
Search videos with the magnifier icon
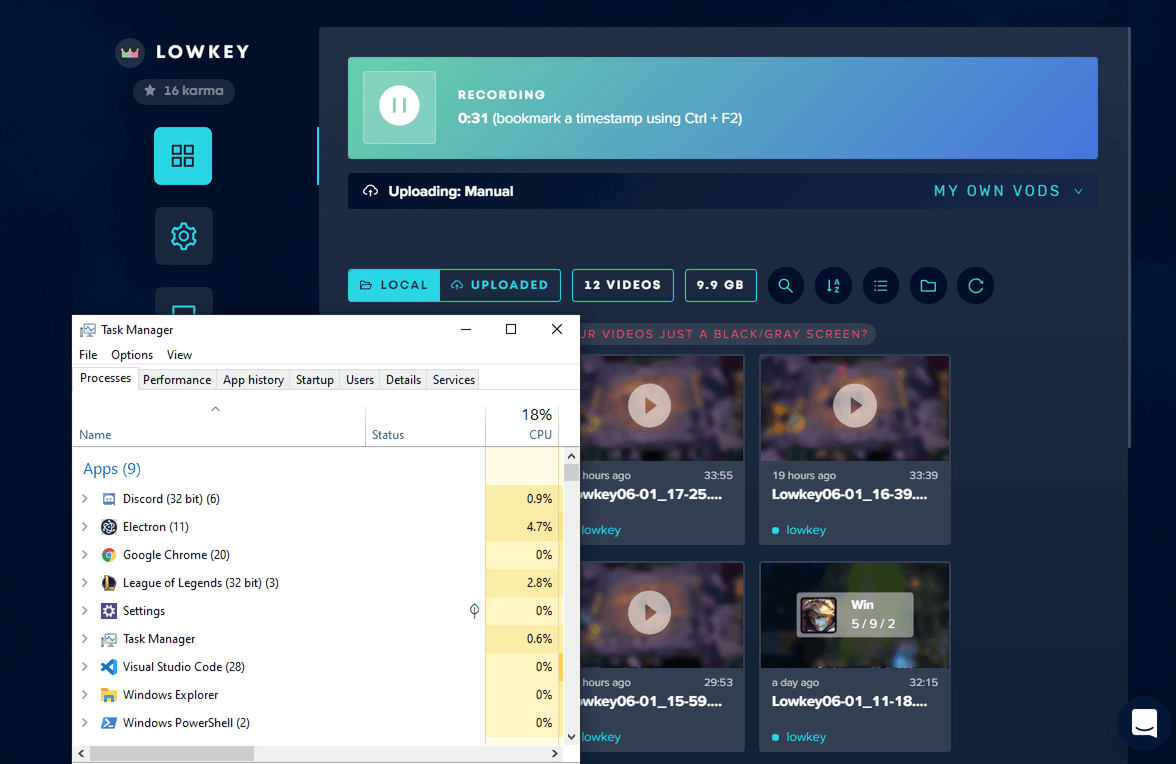click(785, 286)
